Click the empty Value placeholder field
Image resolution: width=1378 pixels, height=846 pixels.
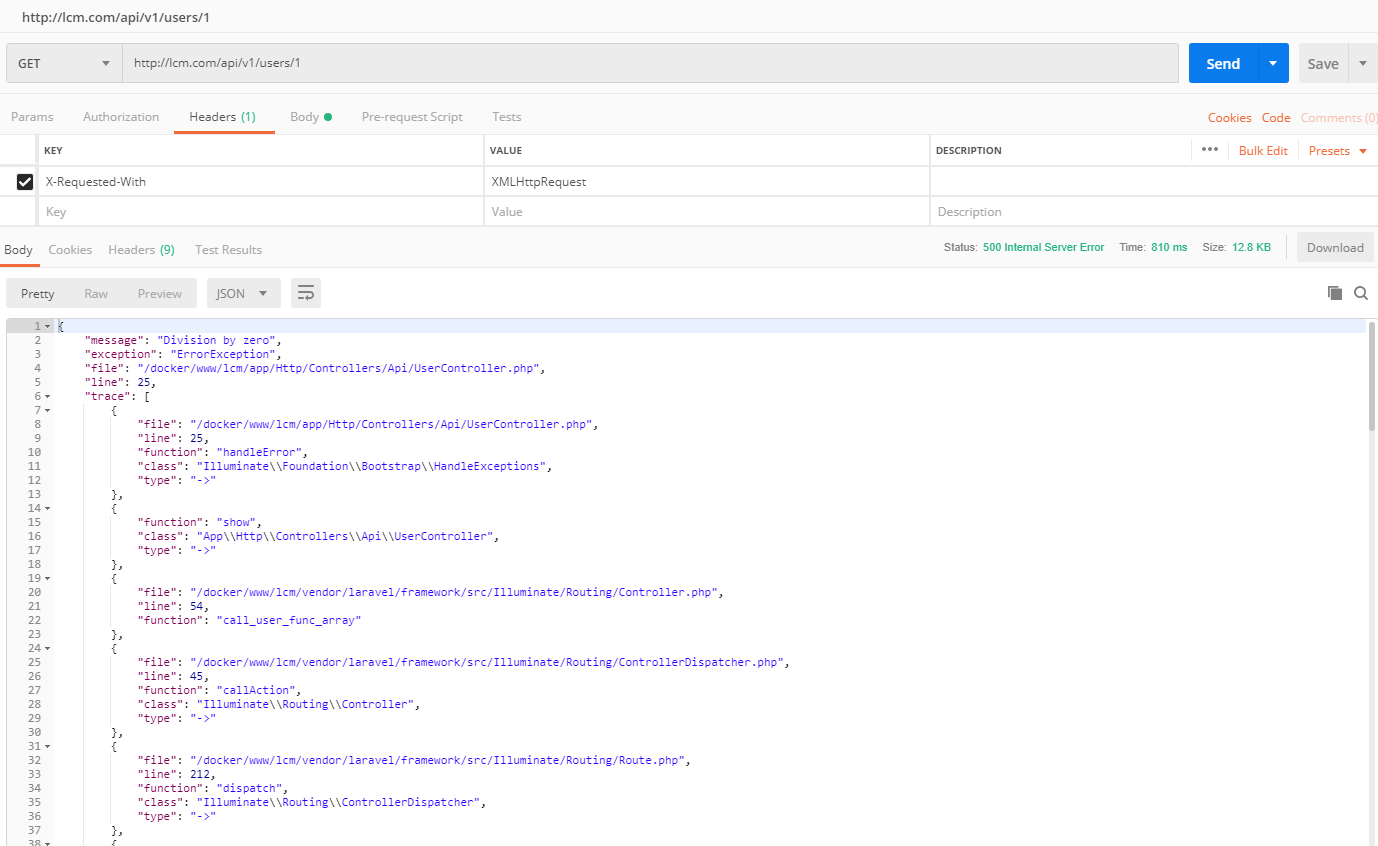(707, 212)
